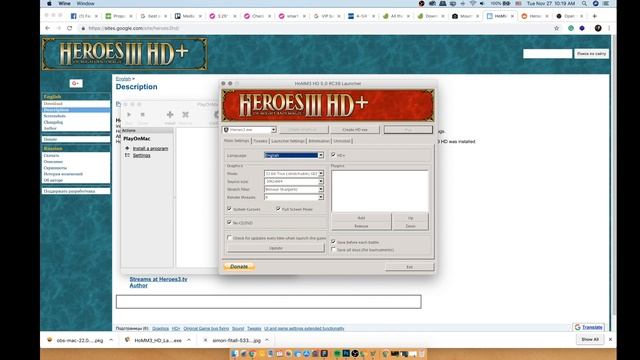Open the Window menu in menu bar
Screen dimensions: 640x360
(85, 3)
